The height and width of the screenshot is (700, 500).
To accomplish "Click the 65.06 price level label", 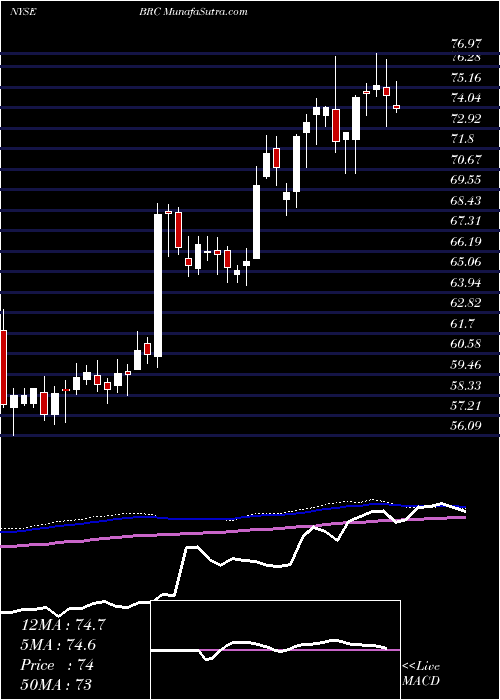I will (467, 262).
